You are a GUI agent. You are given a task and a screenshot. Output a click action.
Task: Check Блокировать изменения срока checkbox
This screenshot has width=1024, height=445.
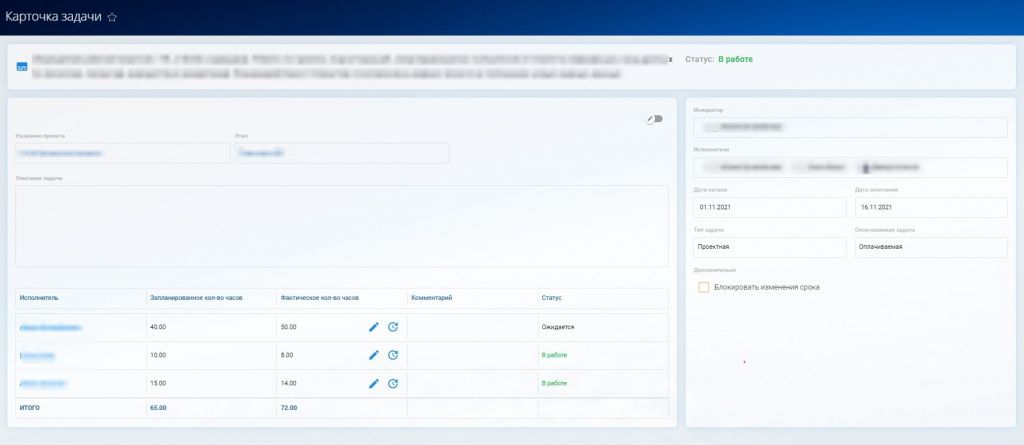(x=704, y=288)
